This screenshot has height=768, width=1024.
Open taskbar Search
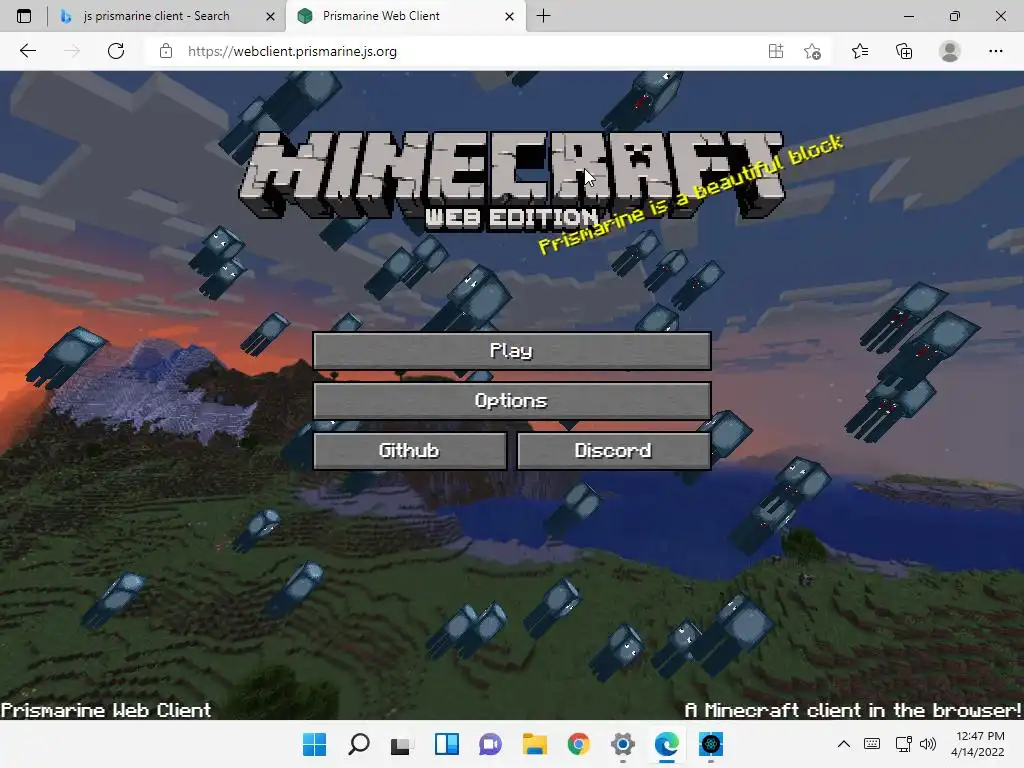359,744
